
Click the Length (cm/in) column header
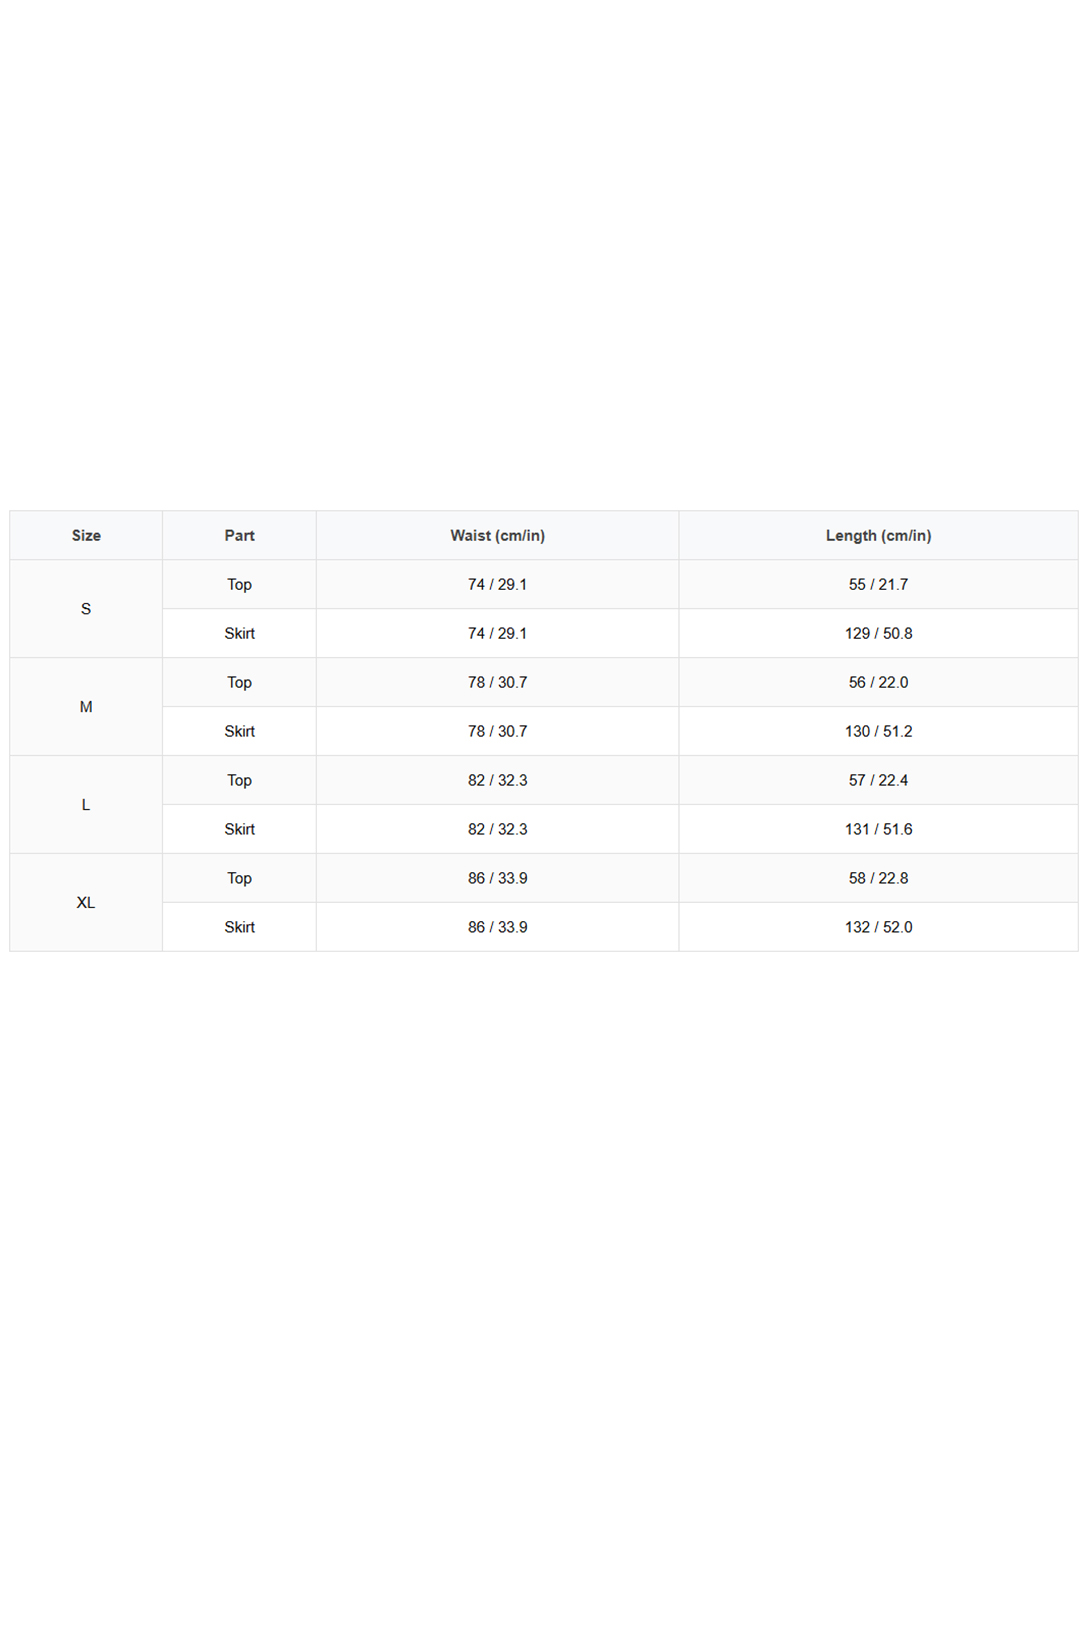pos(878,535)
